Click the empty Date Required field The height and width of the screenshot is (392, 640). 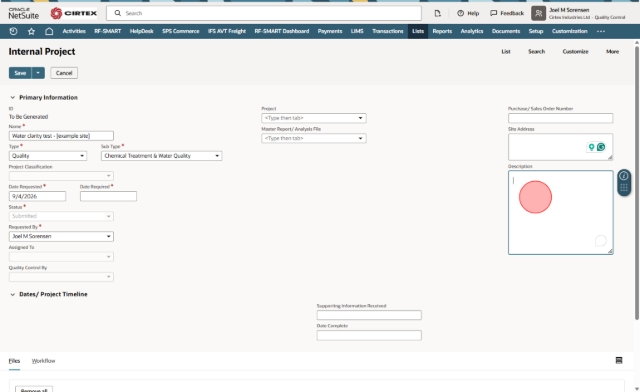pyautogui.click(x=108, y=196)
